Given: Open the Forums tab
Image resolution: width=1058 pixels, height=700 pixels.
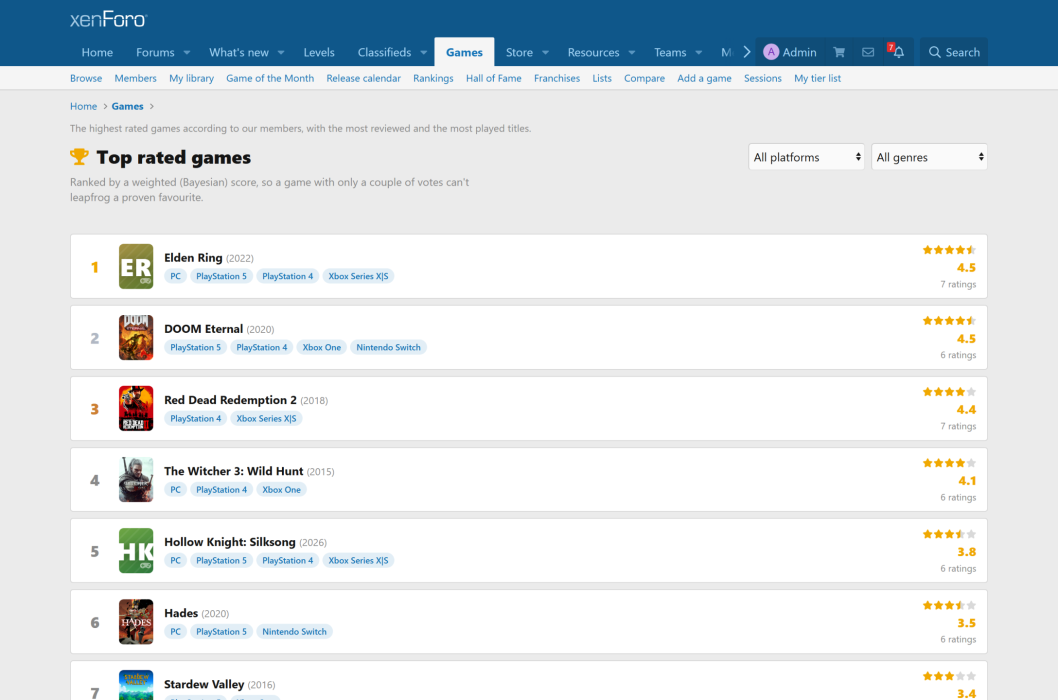Looking at the screenshot, I should click(155, 52).
